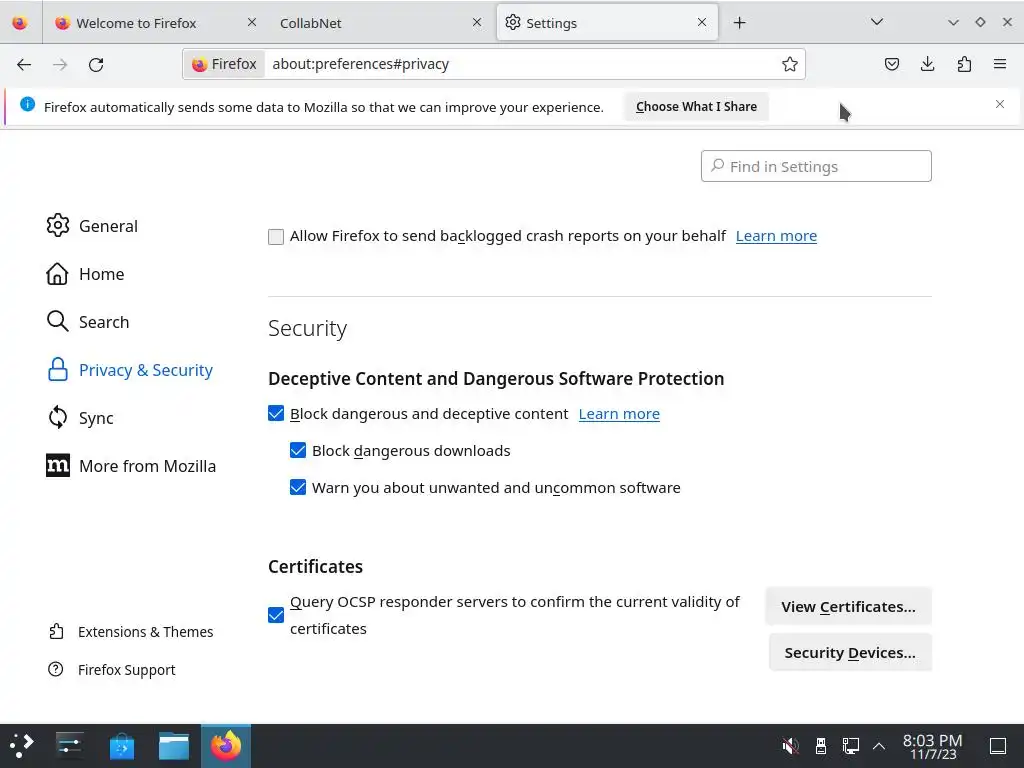Reload the current page
Screen dimensions: 1024x768
pyautogui.click(x=96, y=64)
